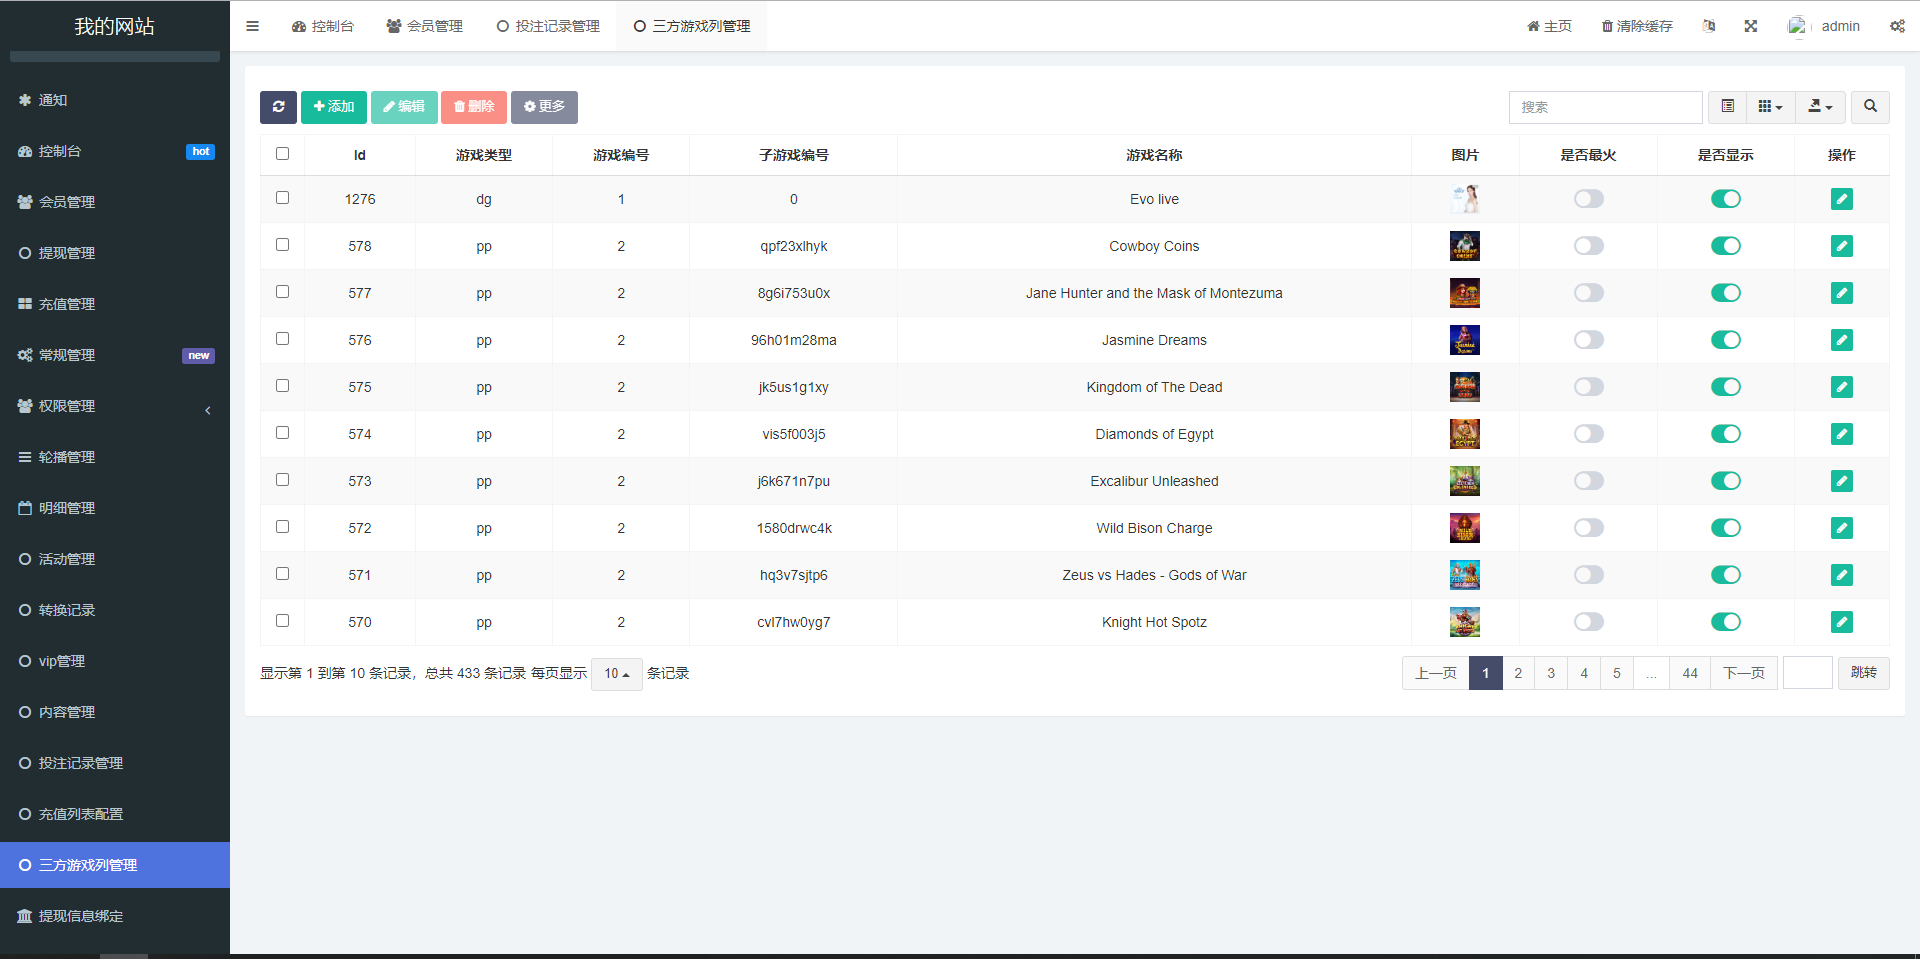The height and width of the screenshot is (959, 1920).
Task: Click the fullscreen expand icon
Action: tap(1750, 26)
